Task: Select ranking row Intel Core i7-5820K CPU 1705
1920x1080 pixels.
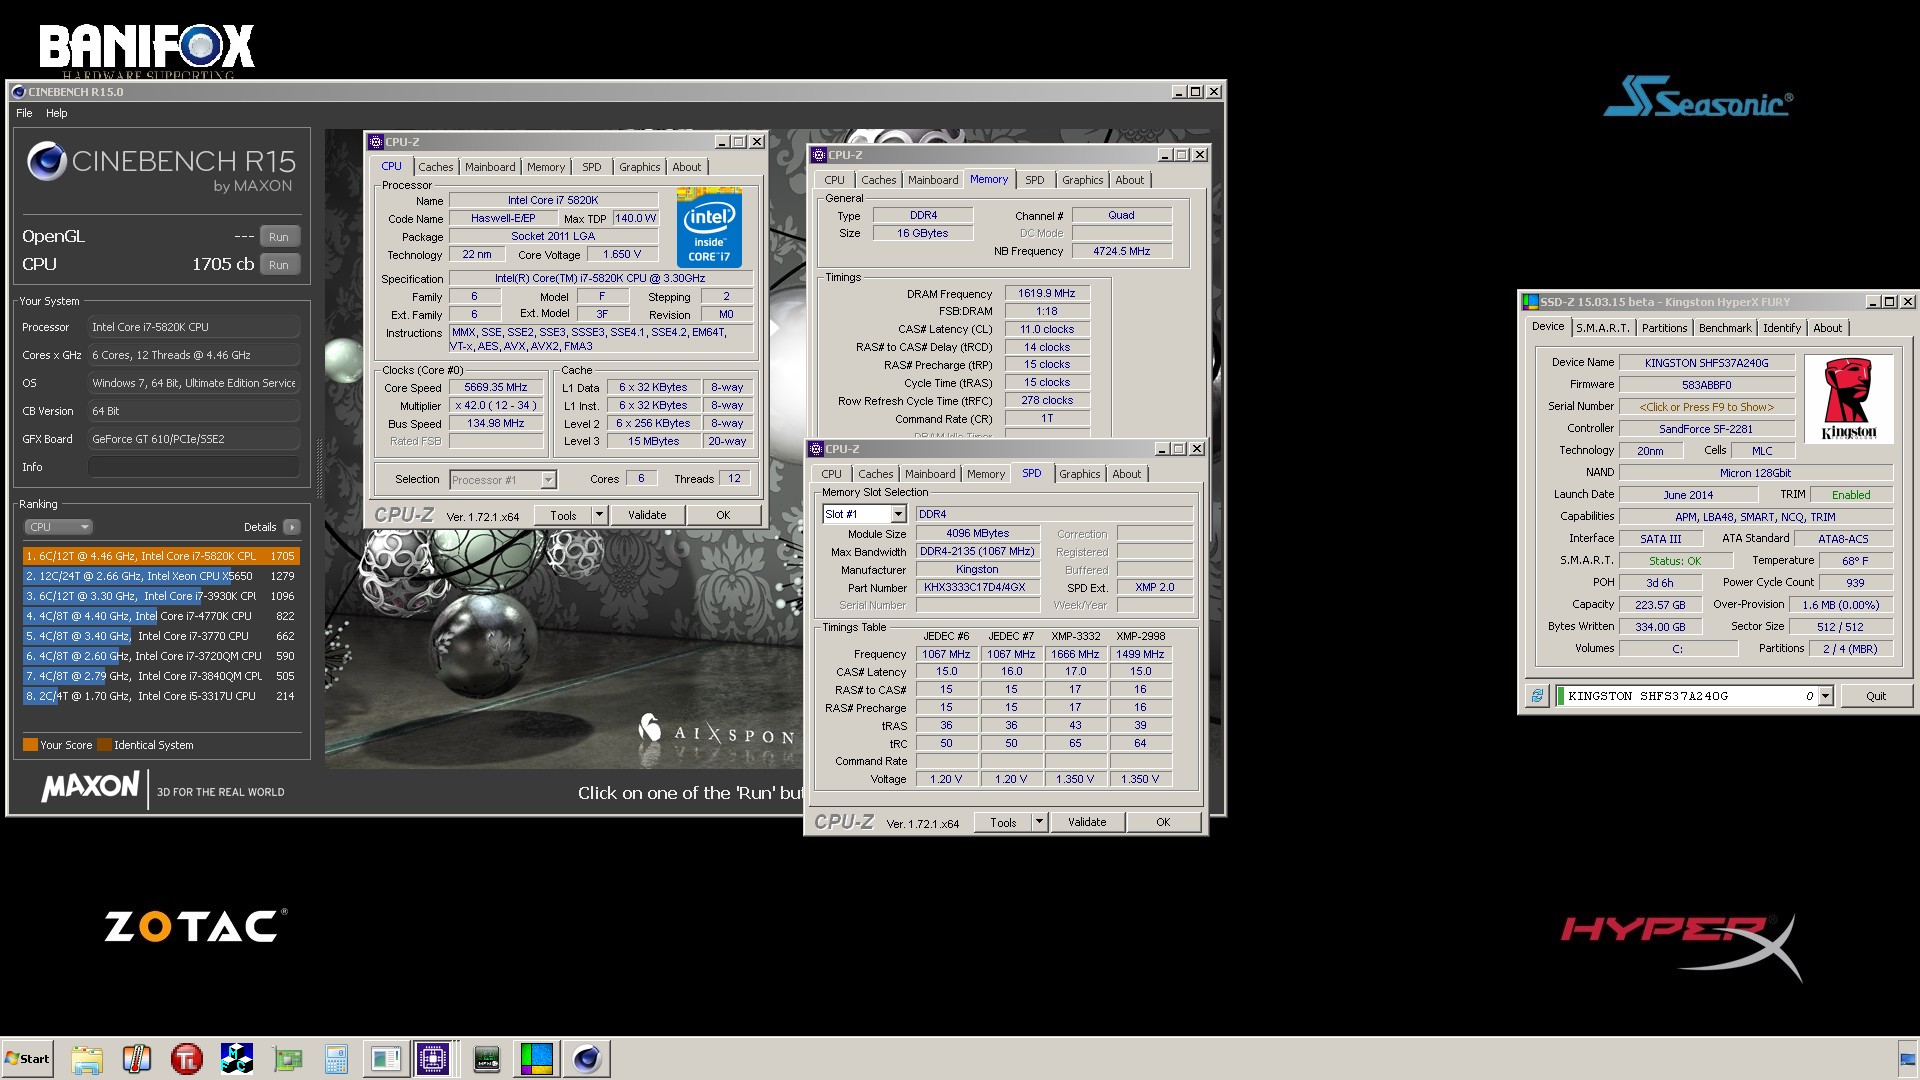Action: click(161, 556)
